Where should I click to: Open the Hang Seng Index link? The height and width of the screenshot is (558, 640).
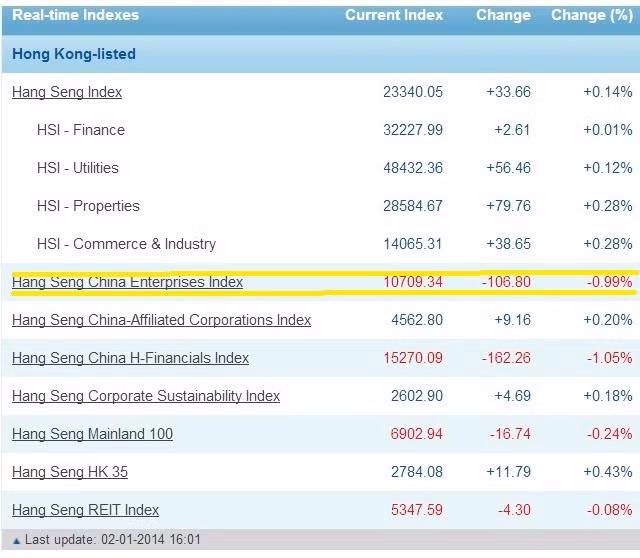(67, 92)
